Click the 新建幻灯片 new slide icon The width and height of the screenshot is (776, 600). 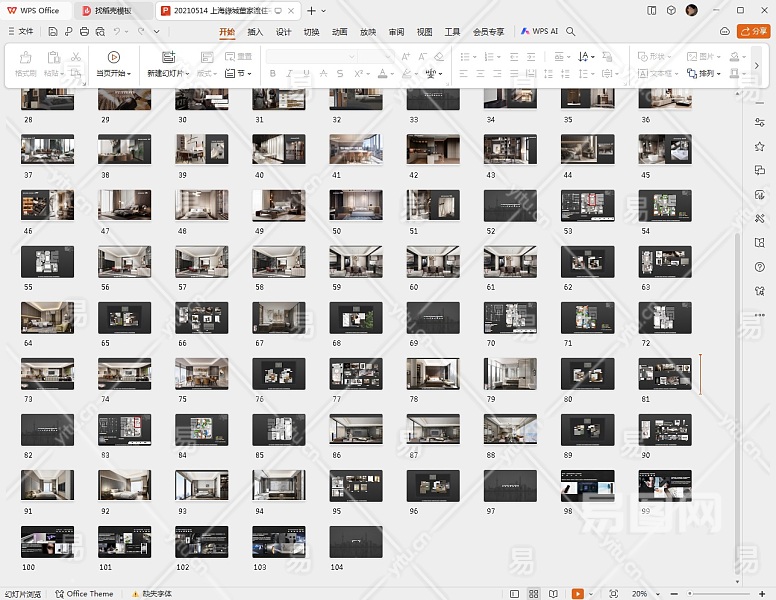168,57
